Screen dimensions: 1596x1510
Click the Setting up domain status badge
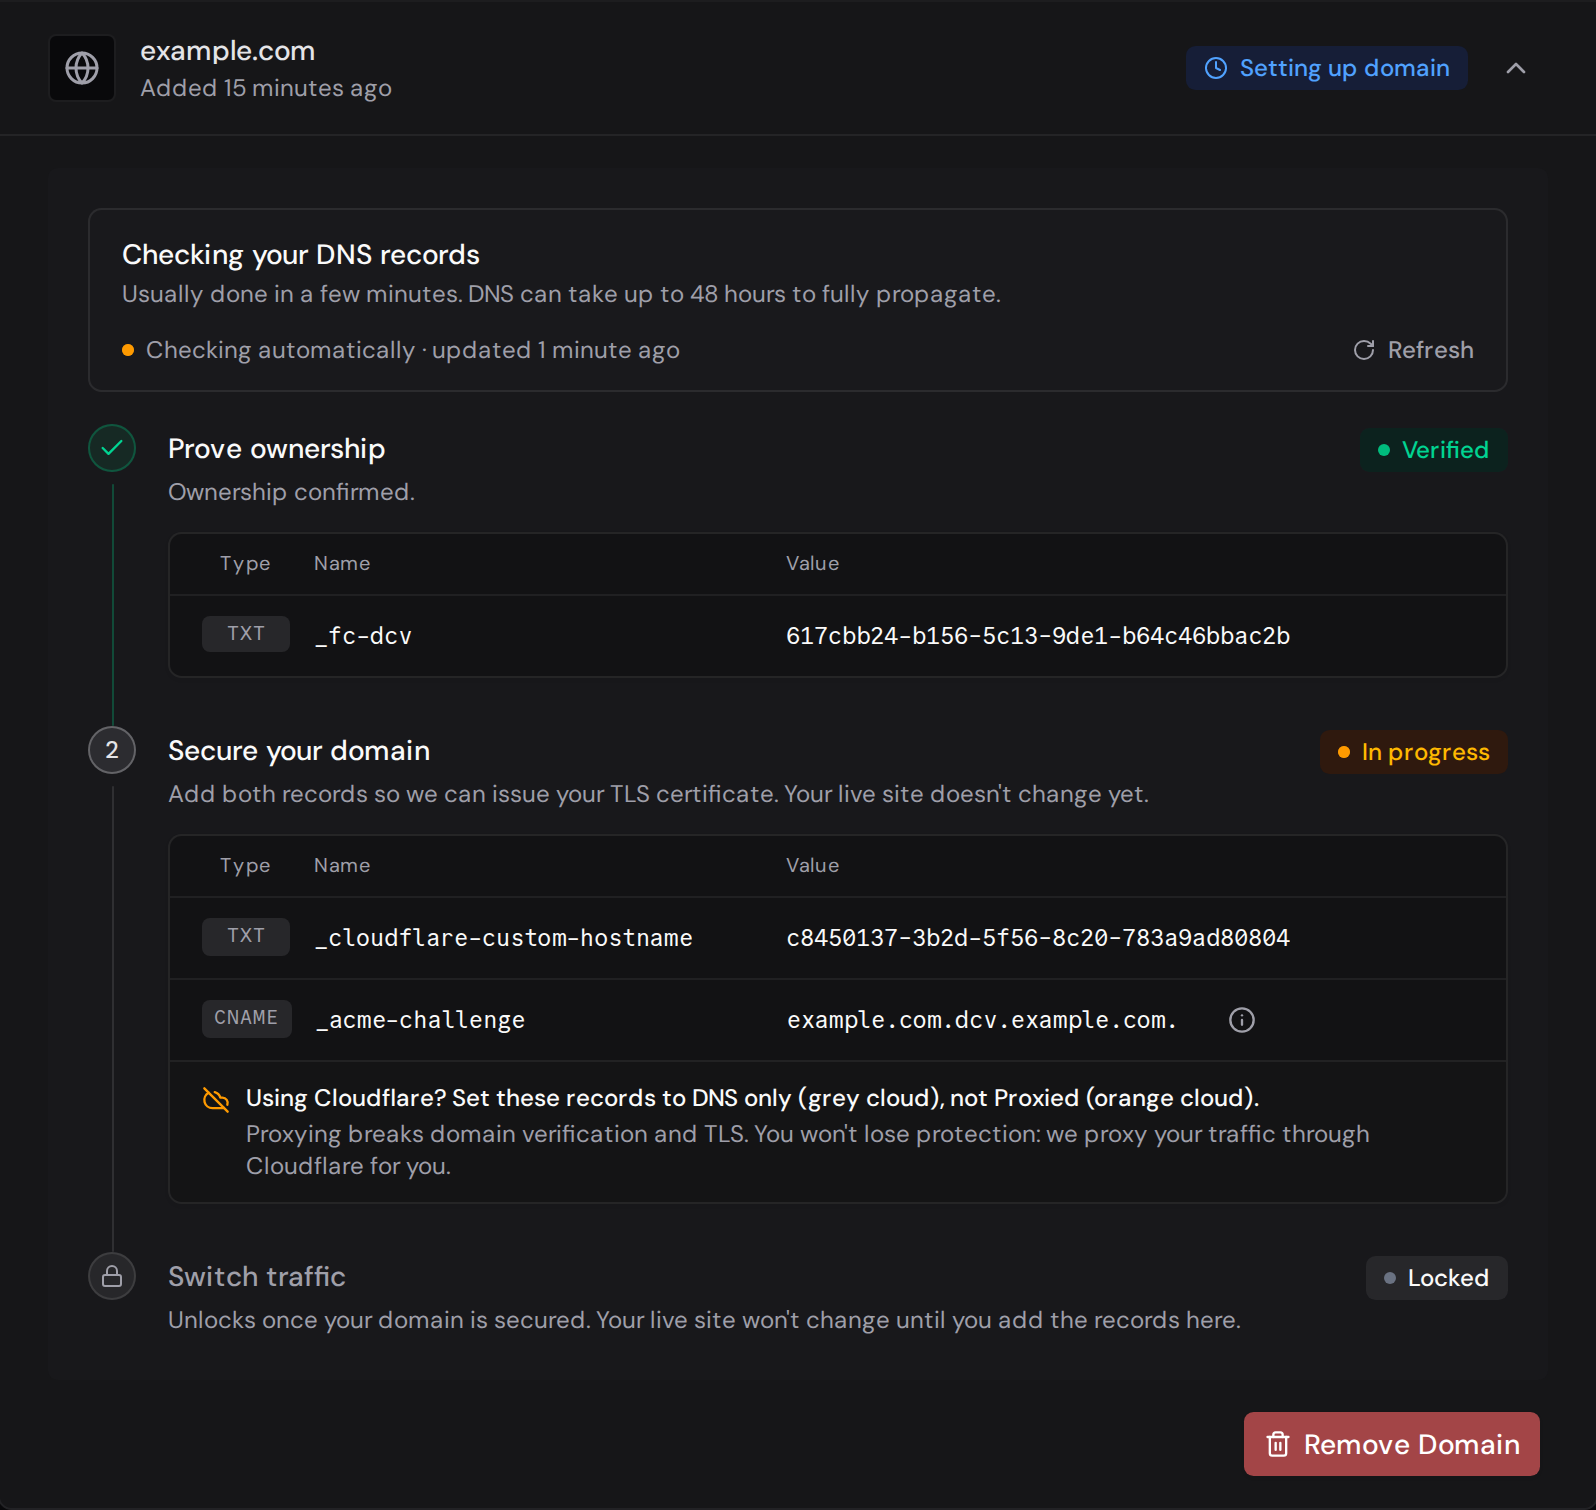1327,68
